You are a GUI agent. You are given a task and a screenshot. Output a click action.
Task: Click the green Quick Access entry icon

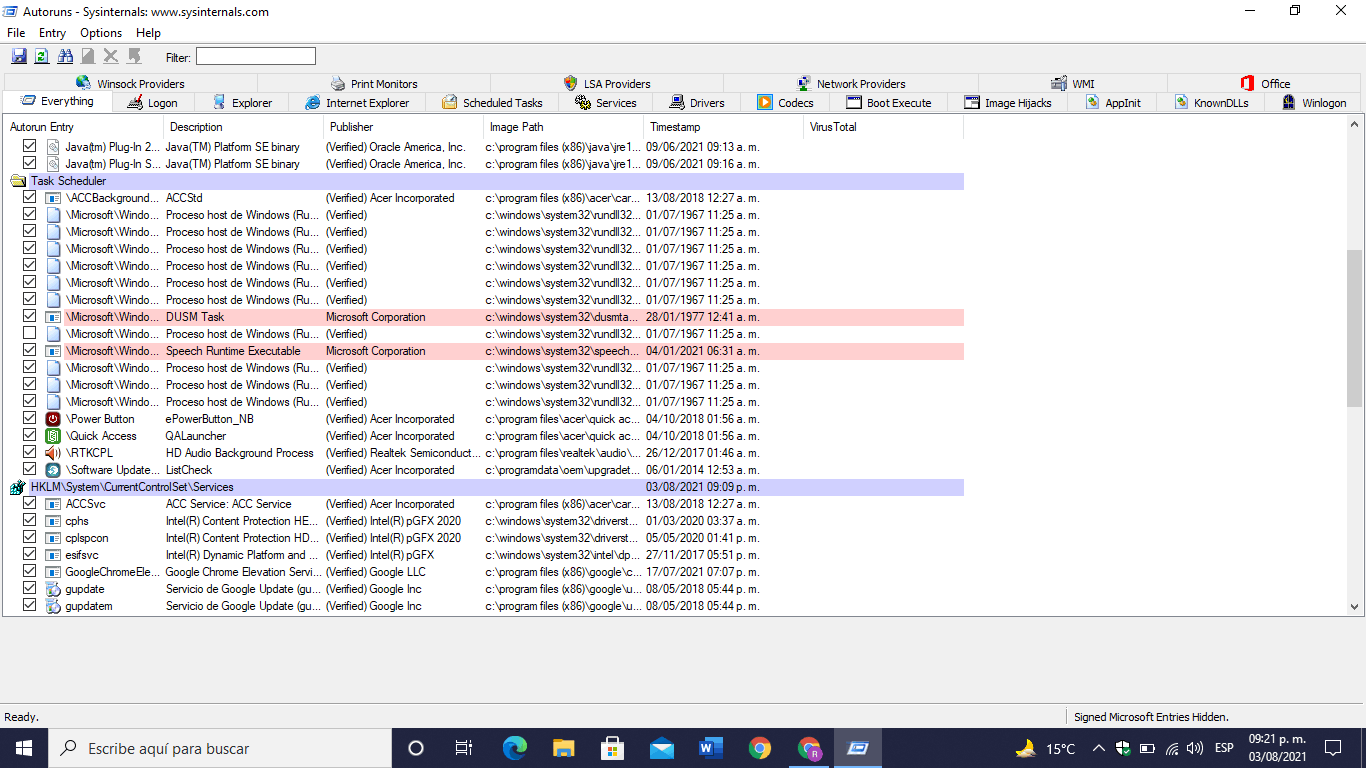pyautogui.click(x=53, y=436)
